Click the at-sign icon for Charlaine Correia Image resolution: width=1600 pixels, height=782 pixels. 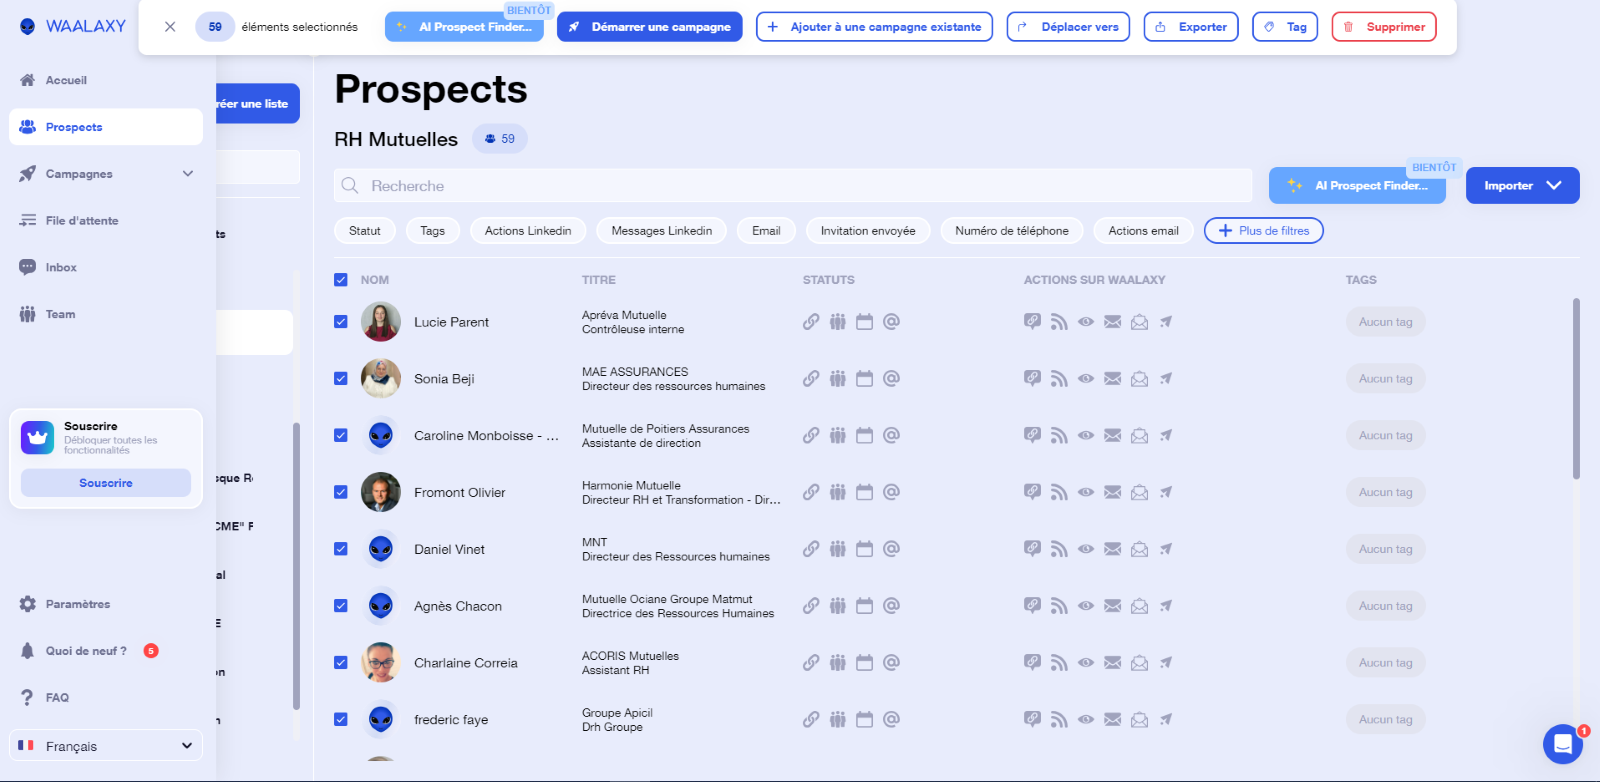pyautogui.click(x=892, y=663)
